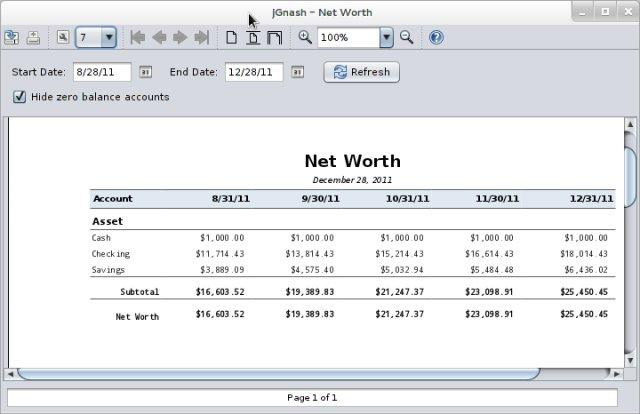Click the Subtotal row label
Viewport: 640px width, 414px height.
pos(140,292)
